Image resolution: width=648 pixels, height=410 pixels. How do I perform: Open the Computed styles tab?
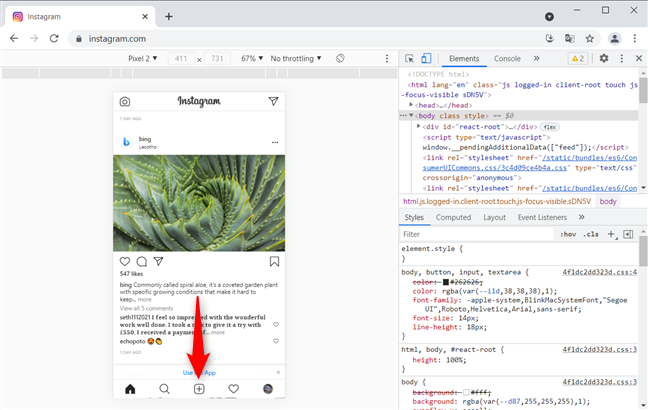(453, 217)
